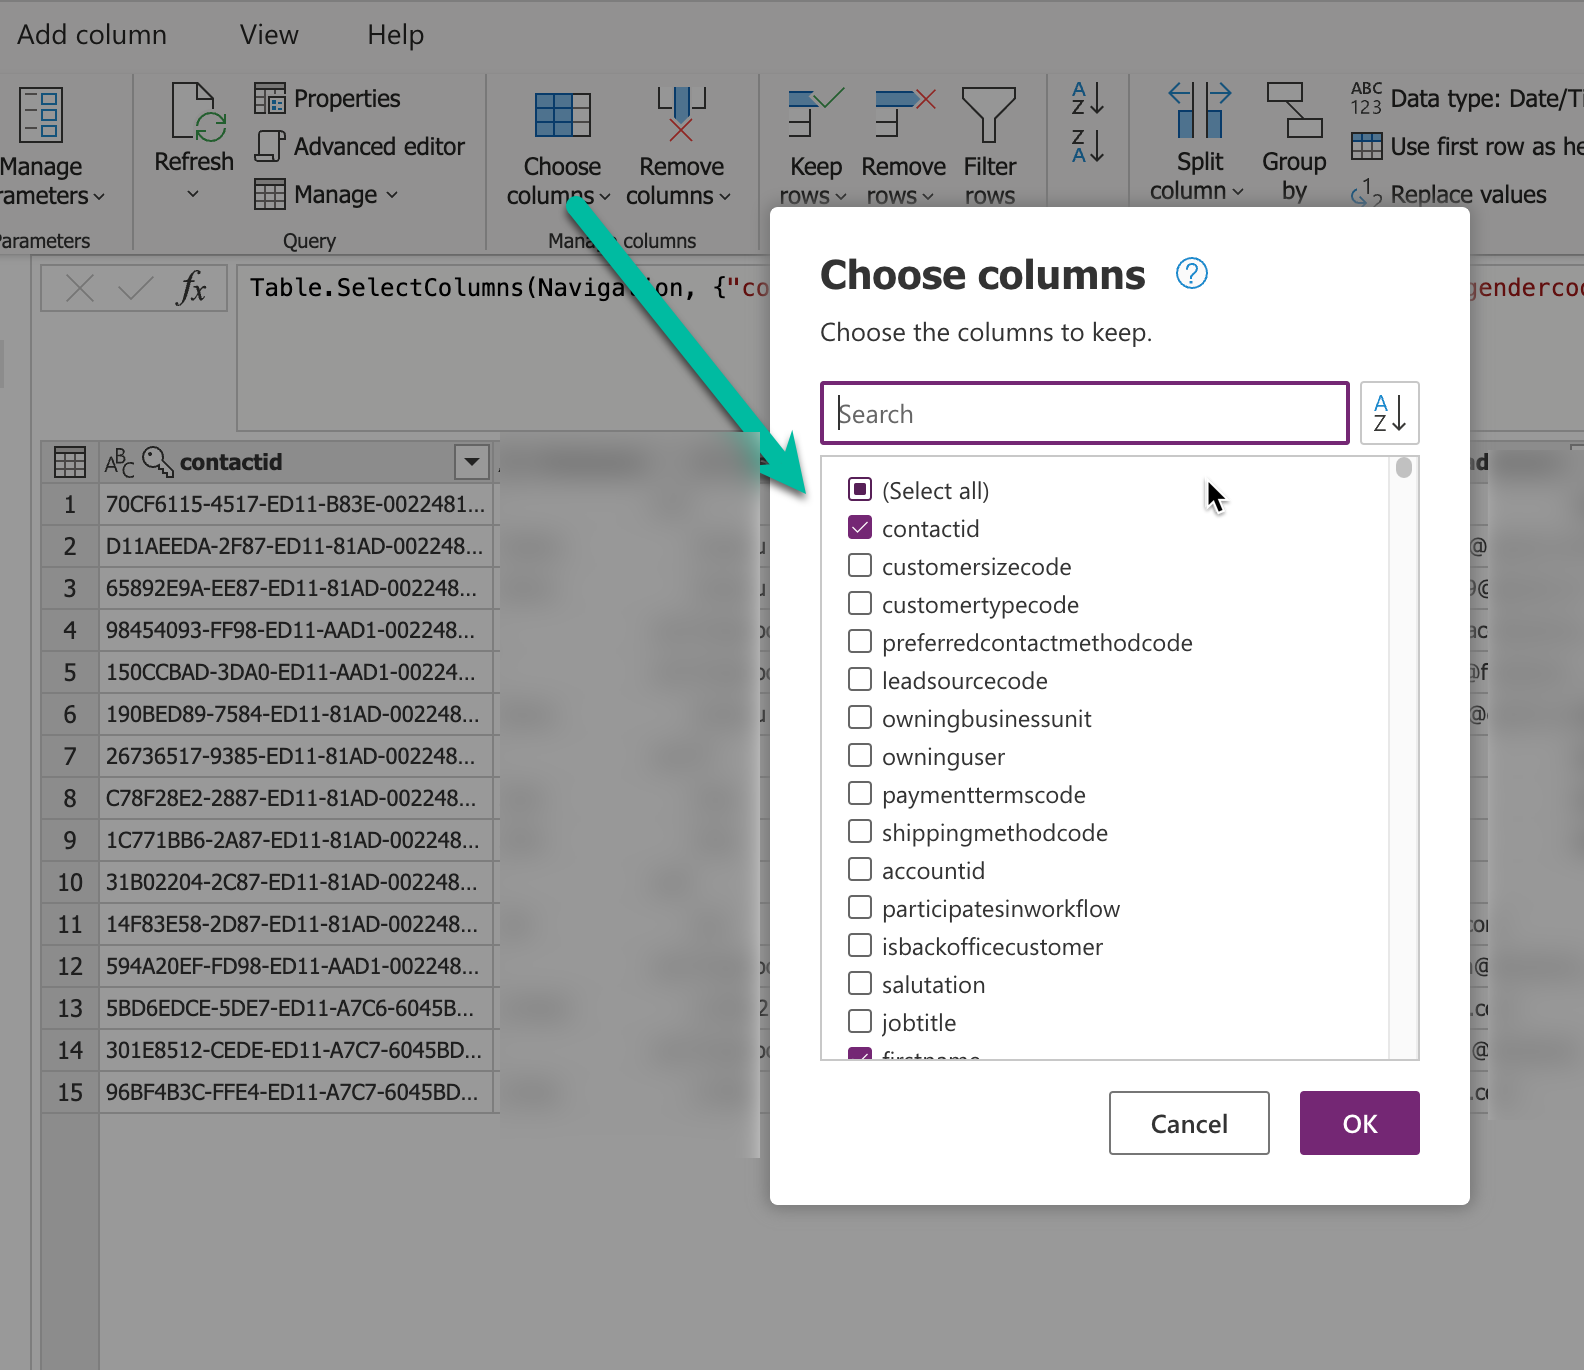Open the Choose columns help icon
1584x1370 pixels.
tap(1191, 273)
